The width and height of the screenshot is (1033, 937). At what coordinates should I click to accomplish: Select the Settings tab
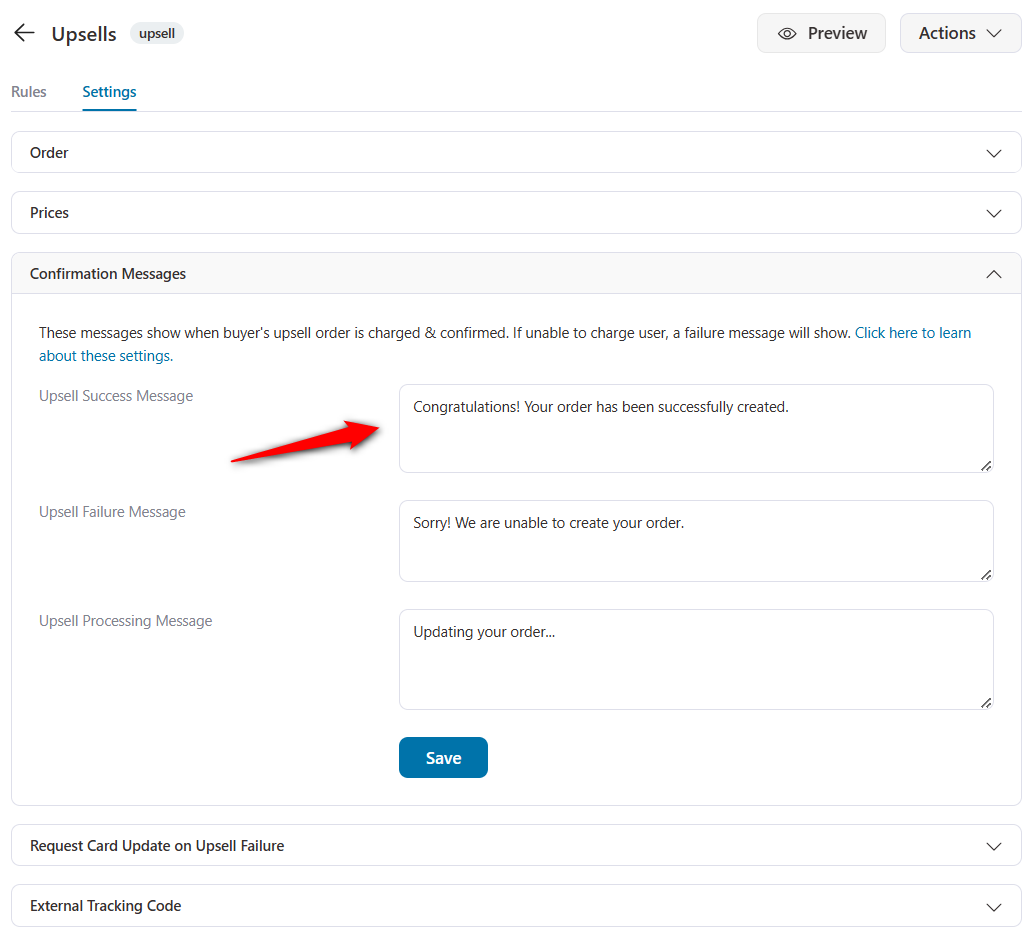click(x=109, y=92)
